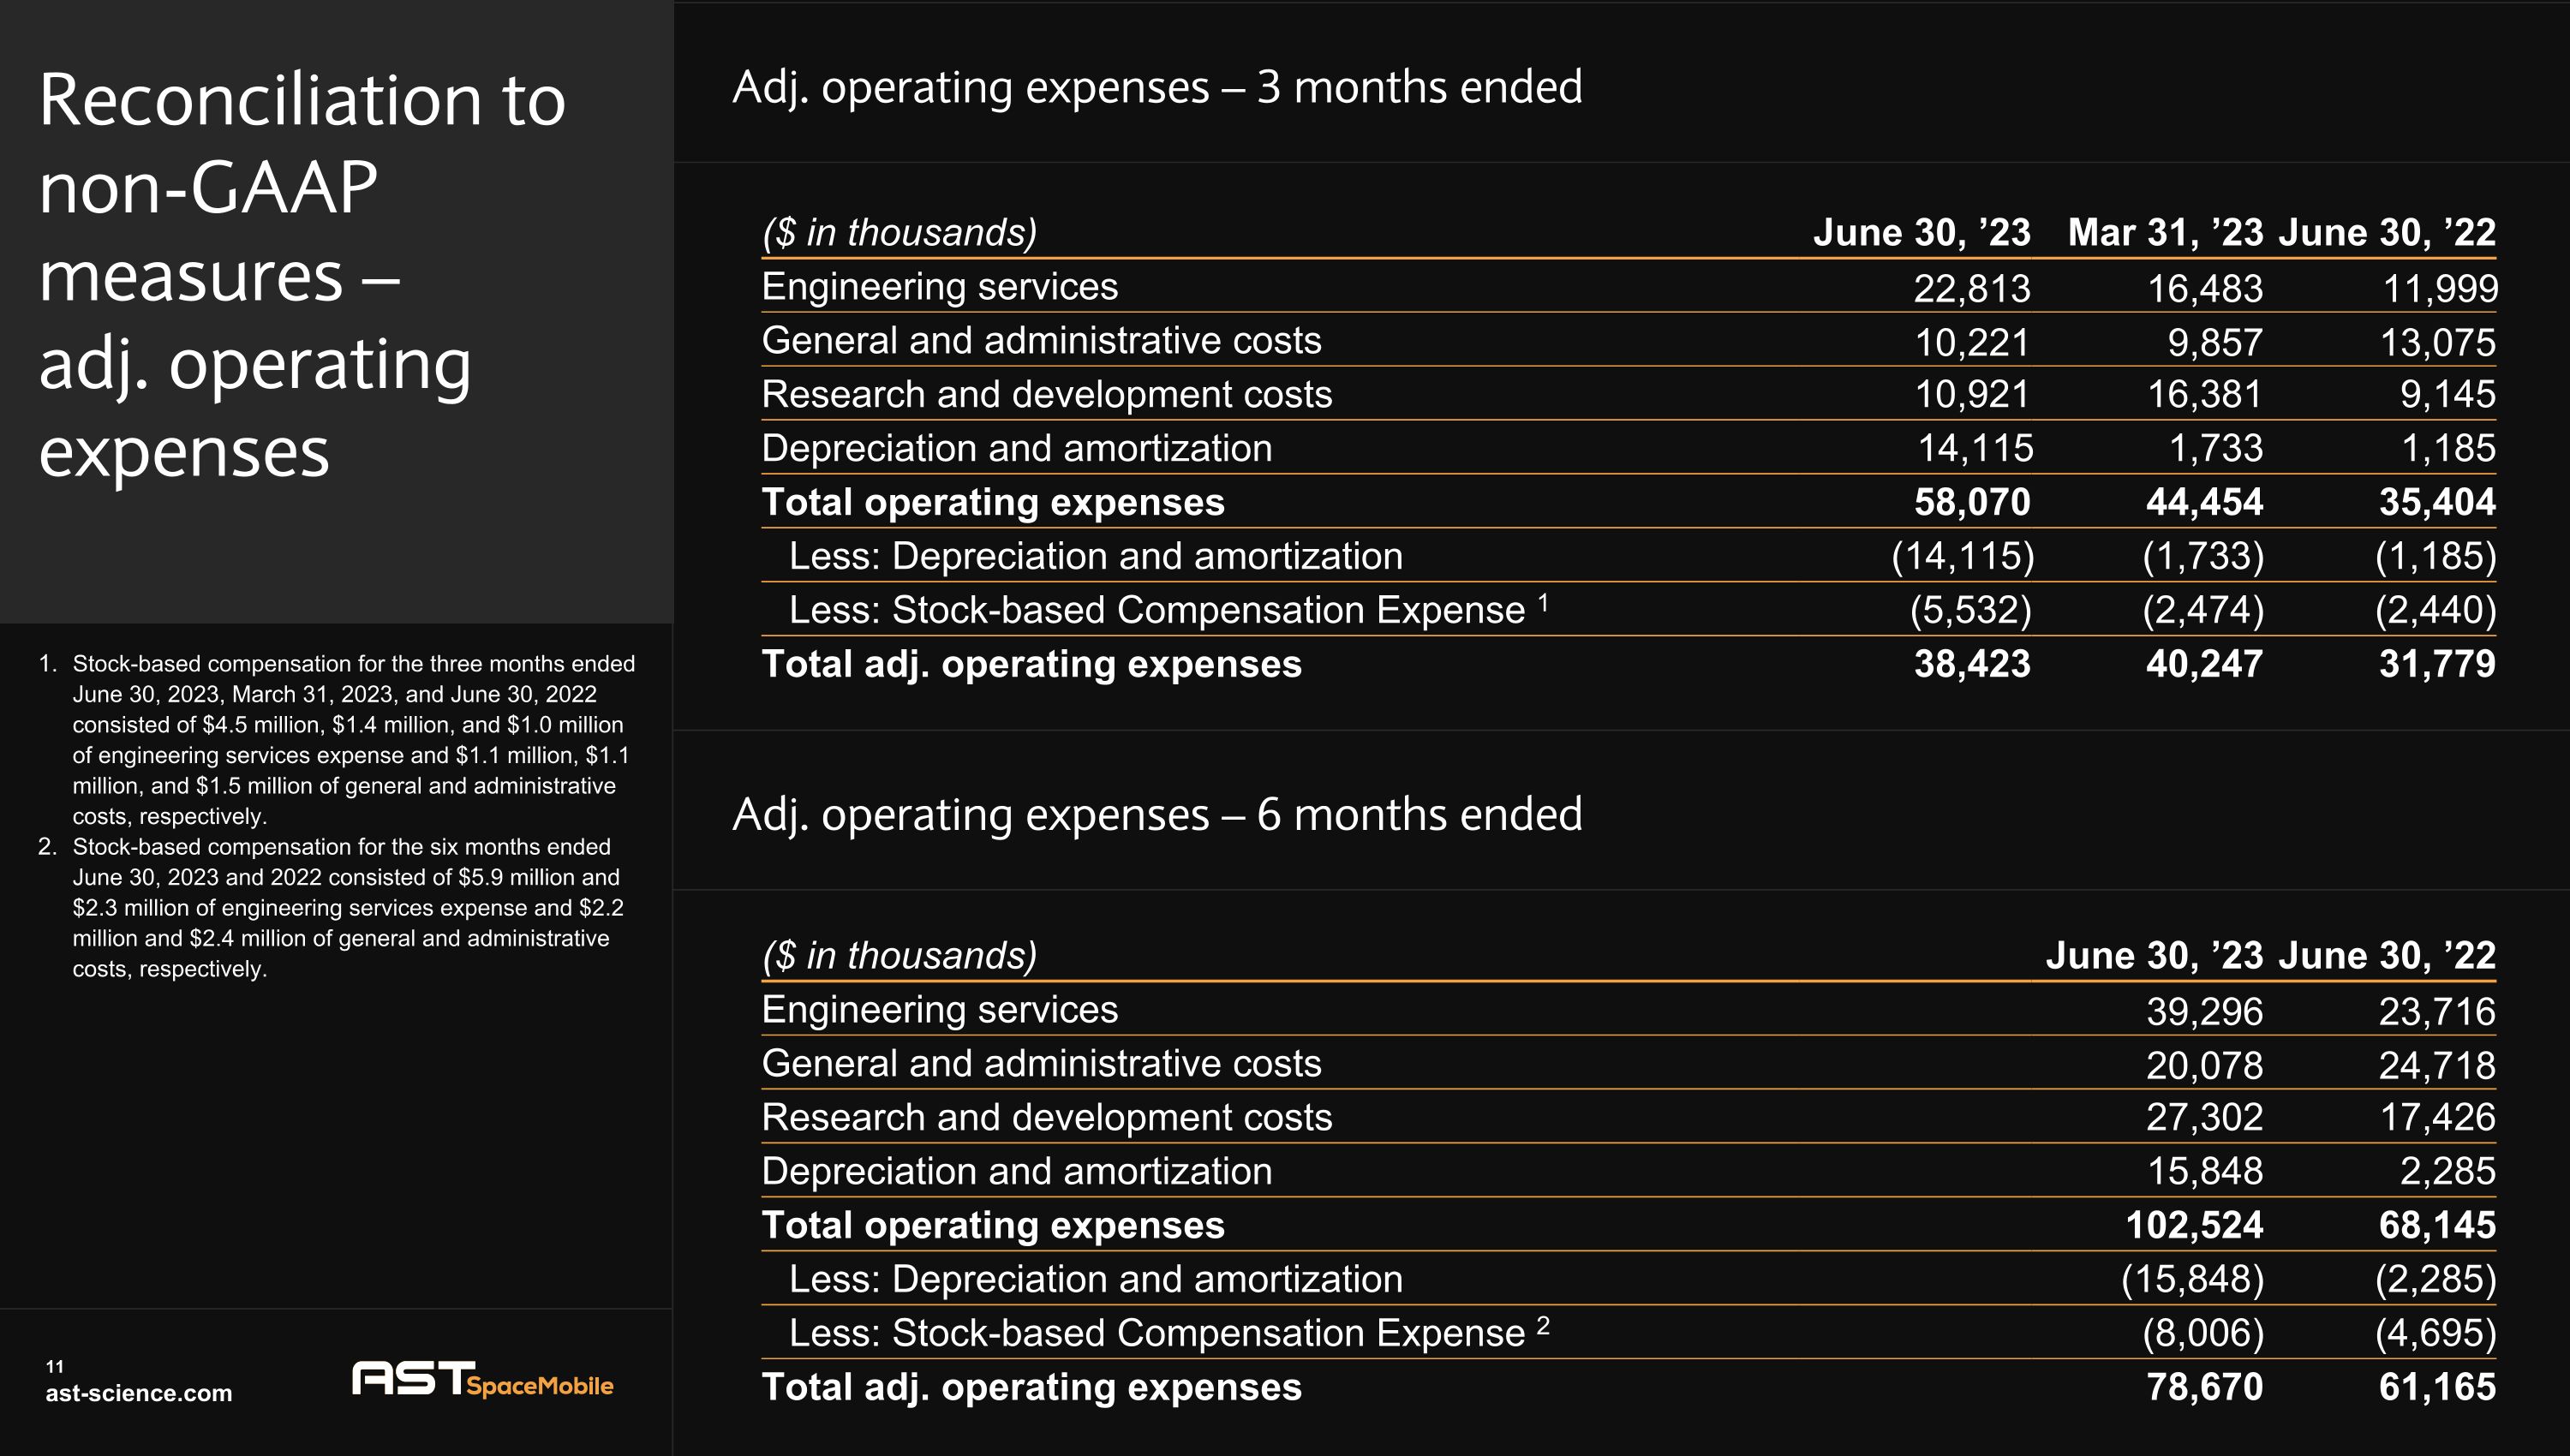Screen dimensions: 2570x1456
Task: Select the 58,070 total operating expenses value
Action: point(1971,502)
